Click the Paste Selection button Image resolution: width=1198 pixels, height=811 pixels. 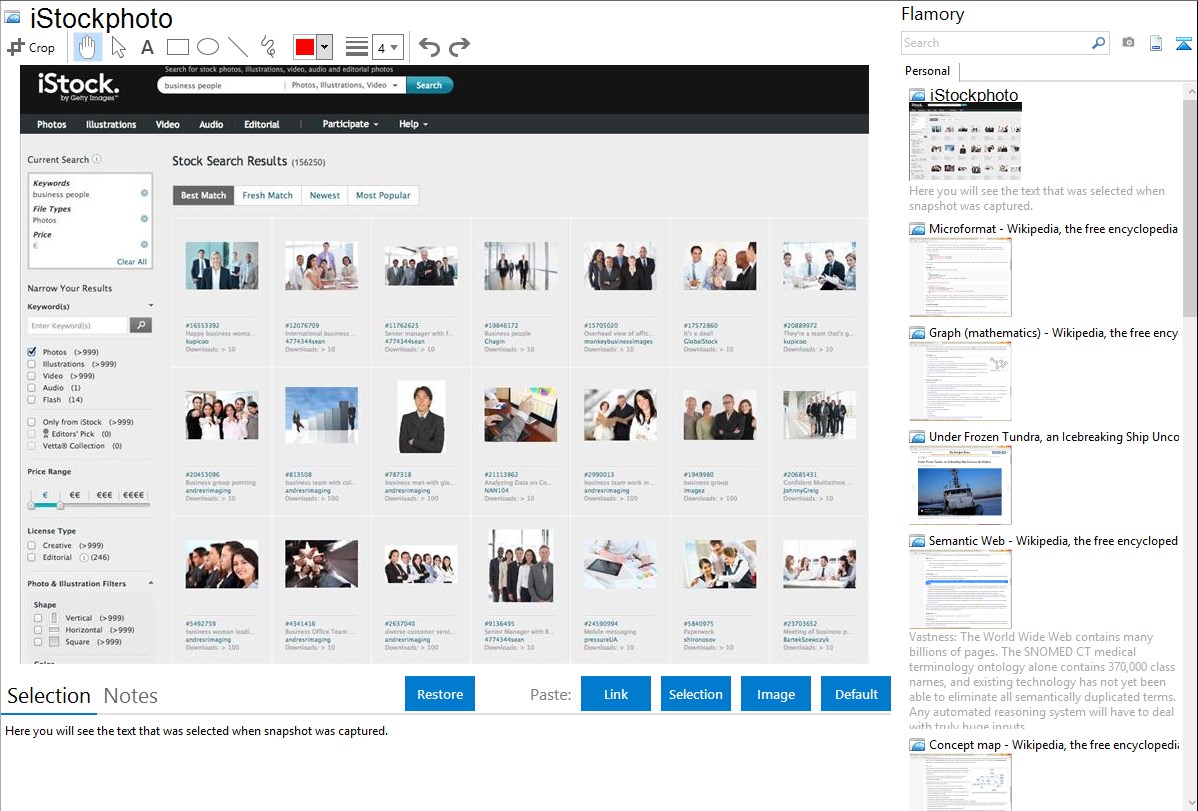point(696,694)
